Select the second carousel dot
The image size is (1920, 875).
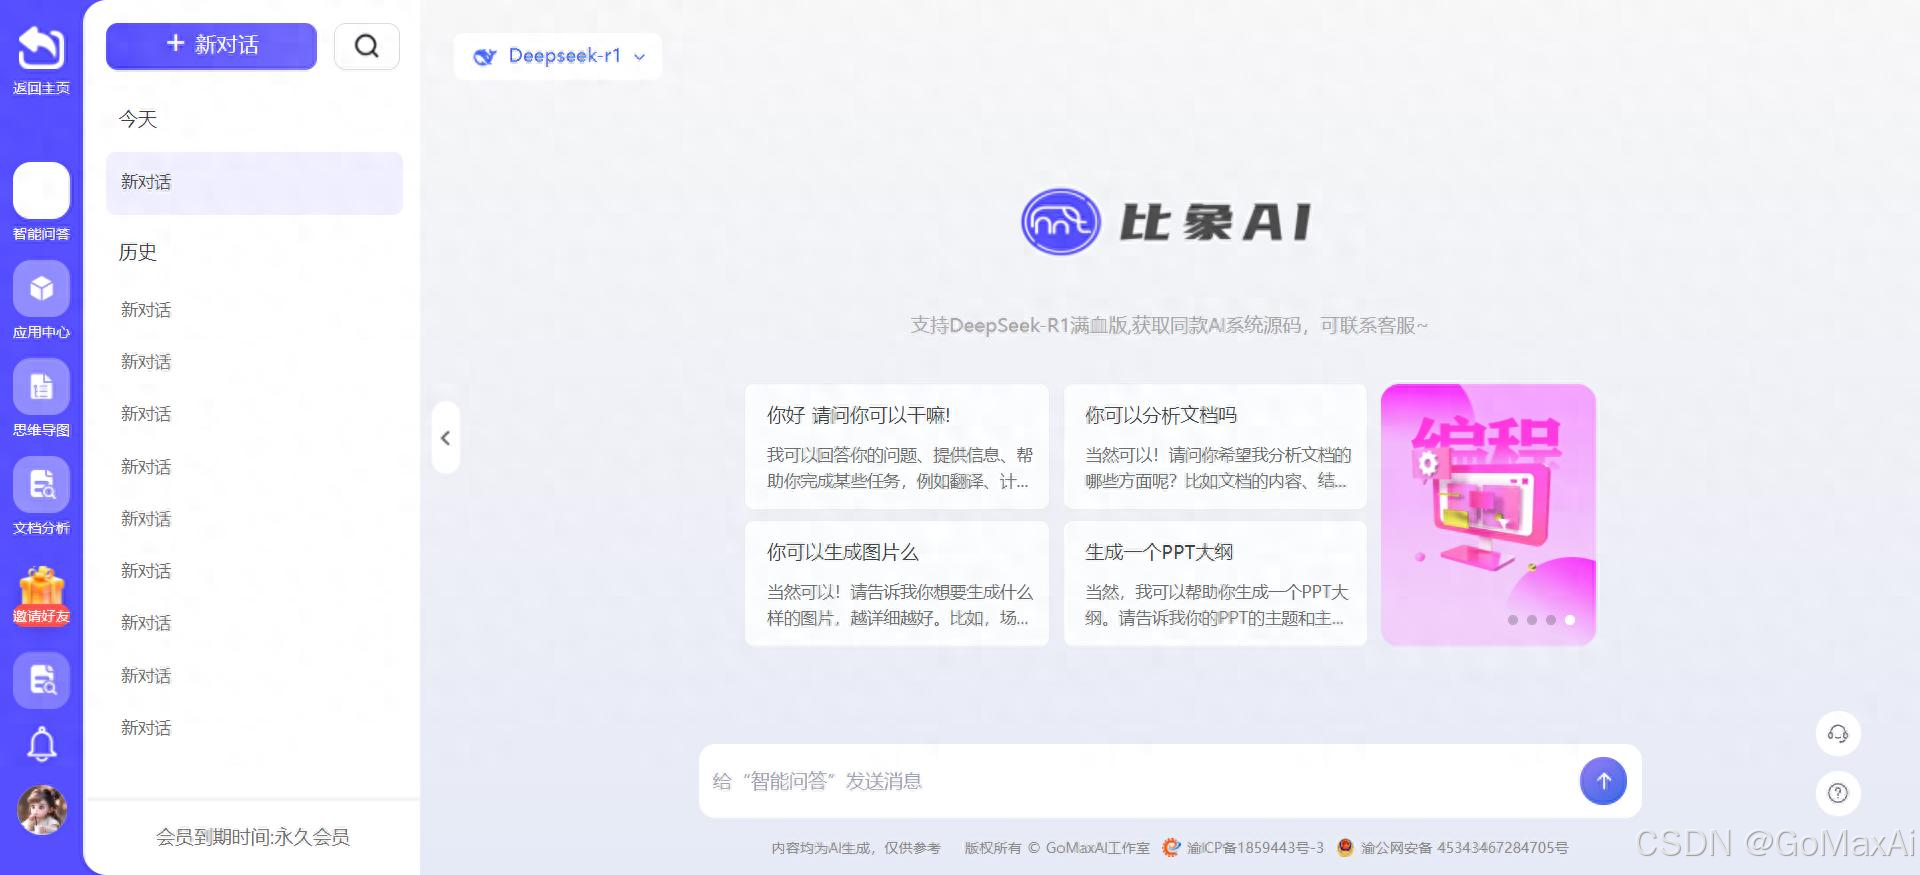pyautogui.click(x=1532, y=620)
